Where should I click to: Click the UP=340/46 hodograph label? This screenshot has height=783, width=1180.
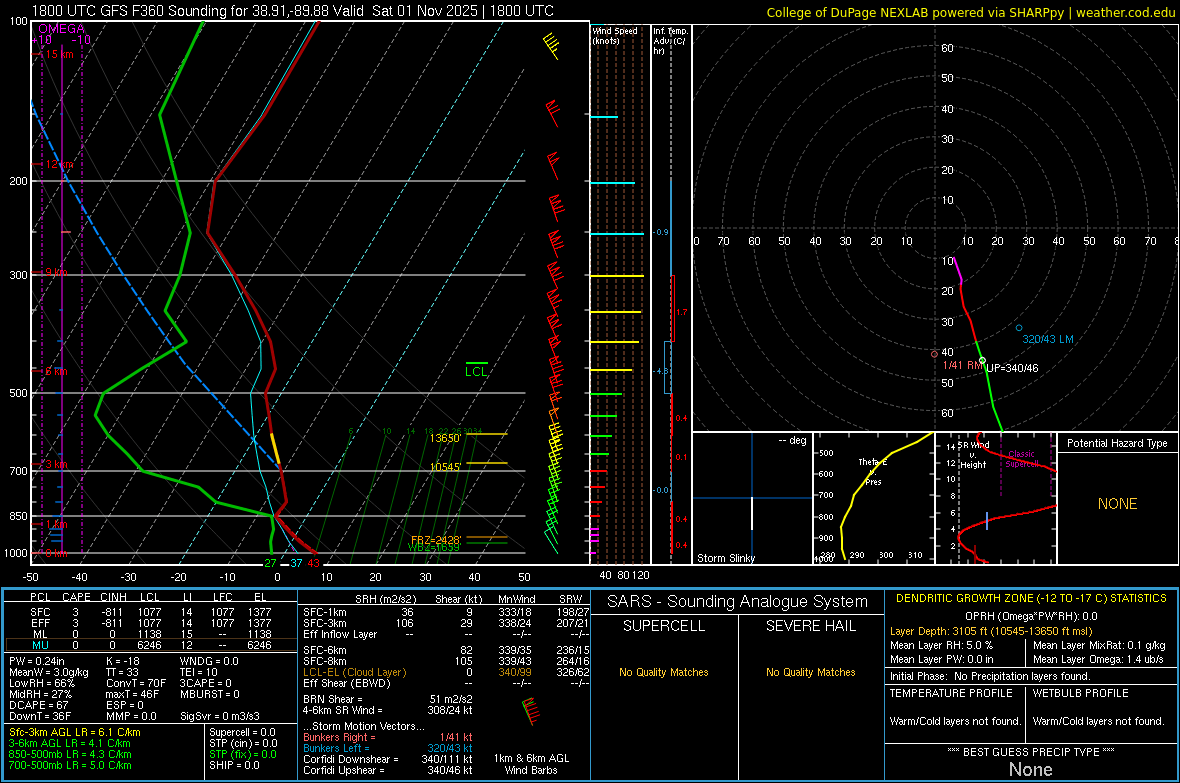point(1012,368)
